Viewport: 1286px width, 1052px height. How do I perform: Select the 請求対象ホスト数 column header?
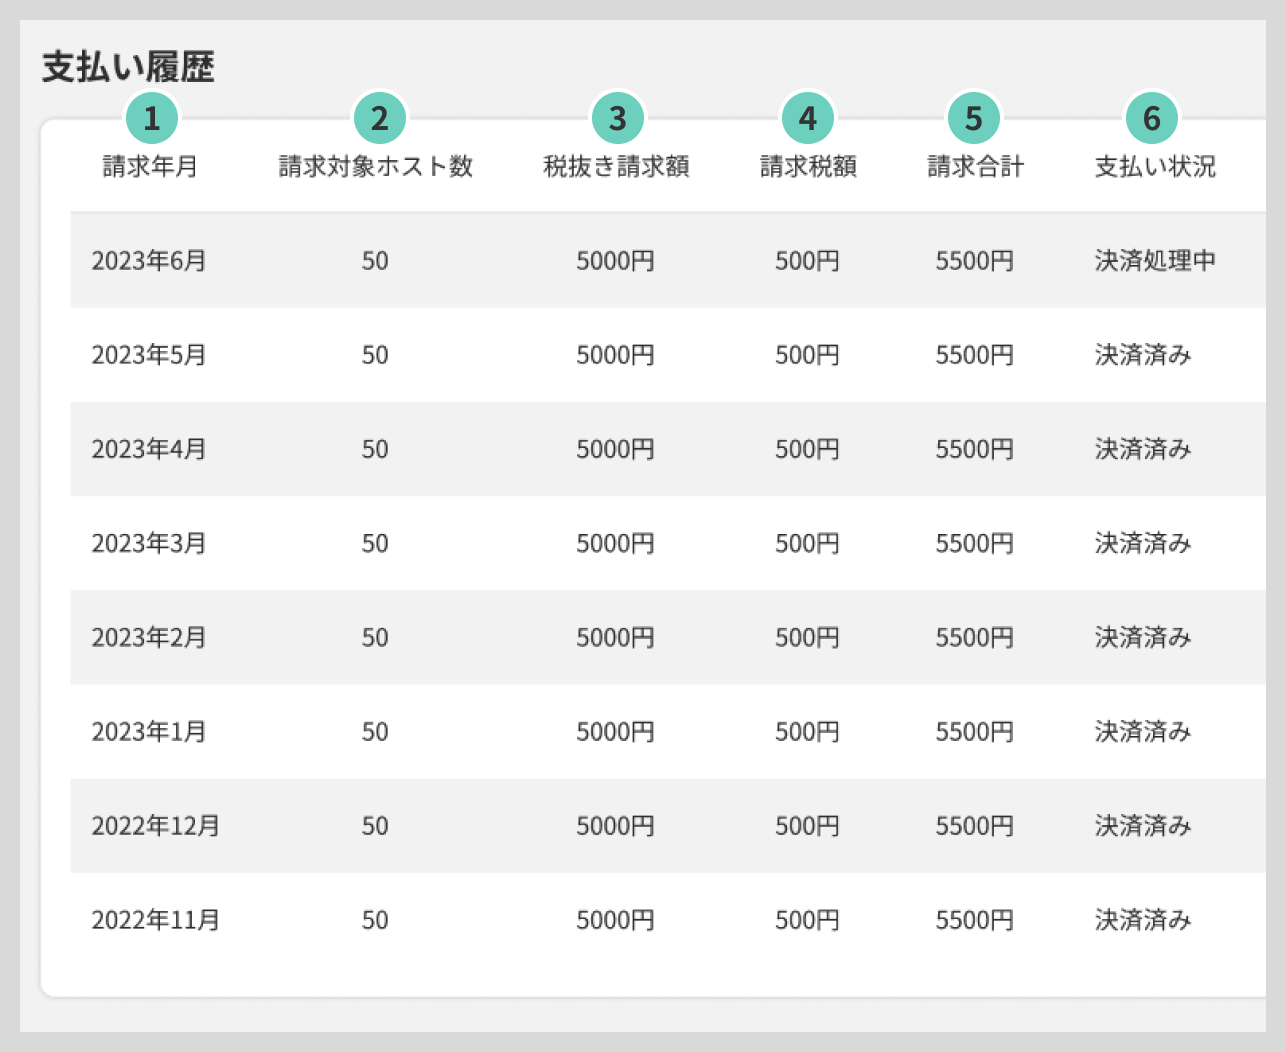(x=375, y=167)
